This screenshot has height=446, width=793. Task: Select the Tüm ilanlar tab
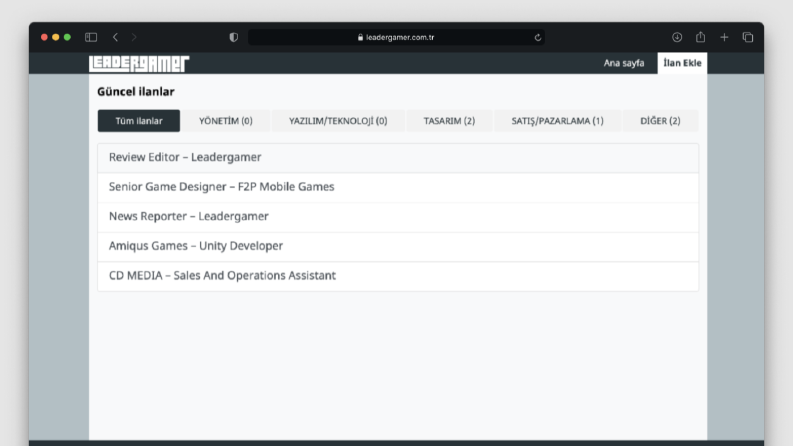(x=139, y=121)
